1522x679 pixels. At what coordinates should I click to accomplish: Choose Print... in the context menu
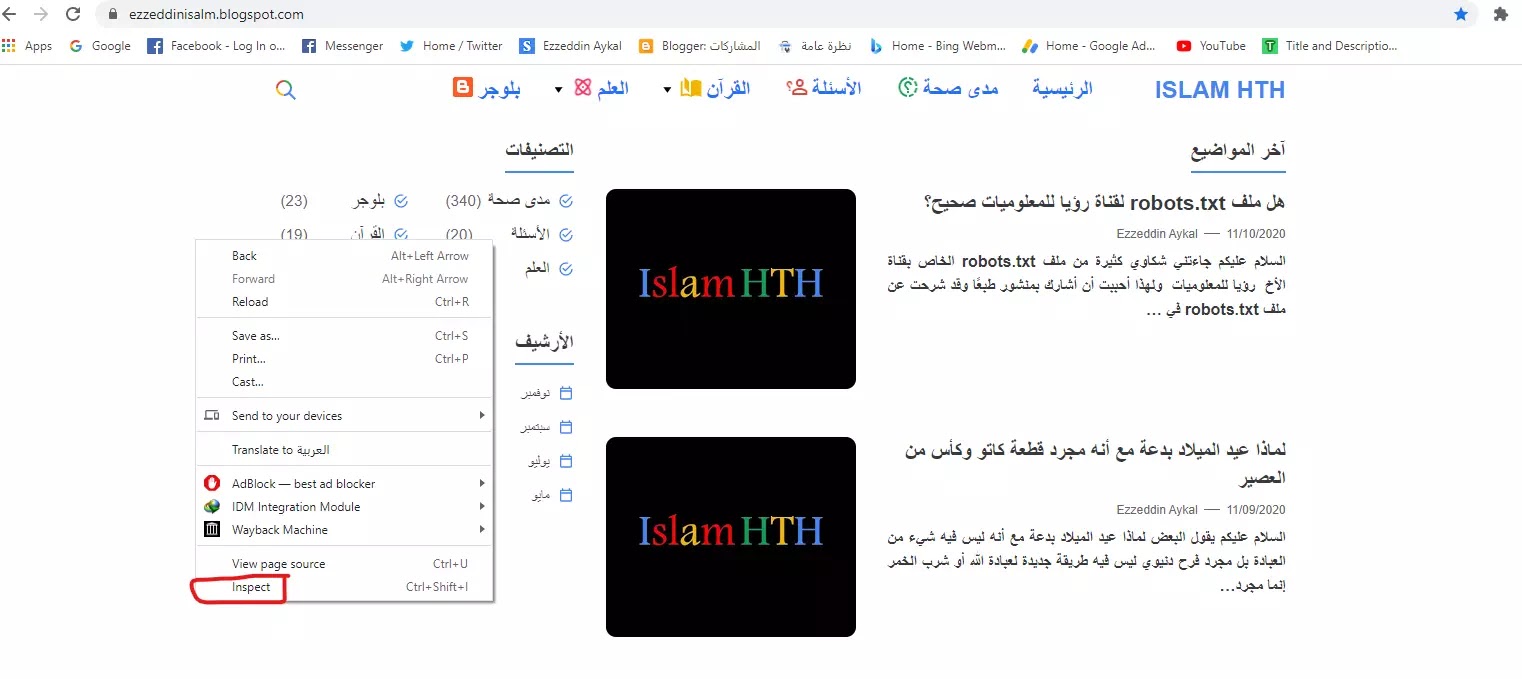pos(345,359)
